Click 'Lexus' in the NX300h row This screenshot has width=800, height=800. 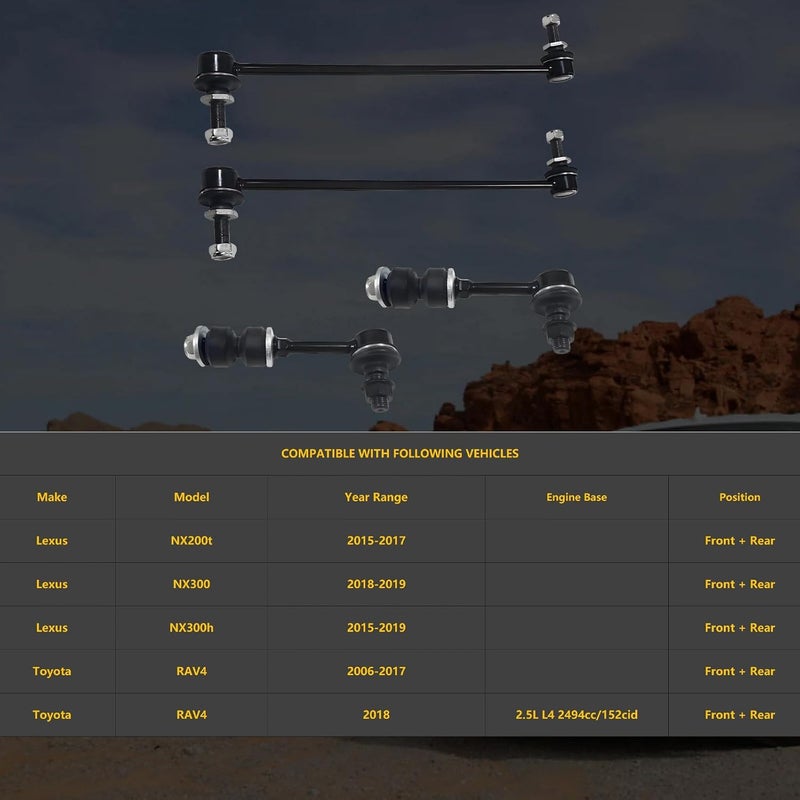click(52, 628)
